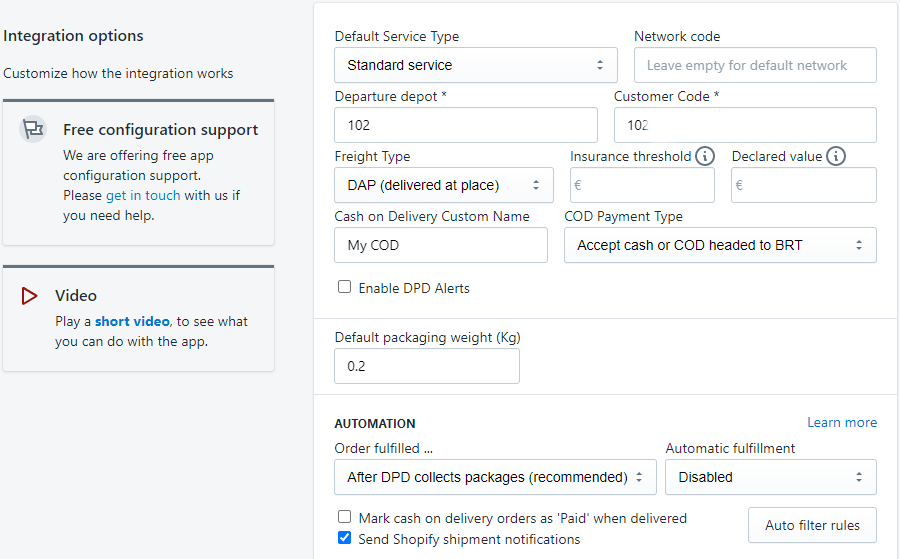Follow the get in touch link
The width and height of the screenshot is (900, 559).
[143, 196]
